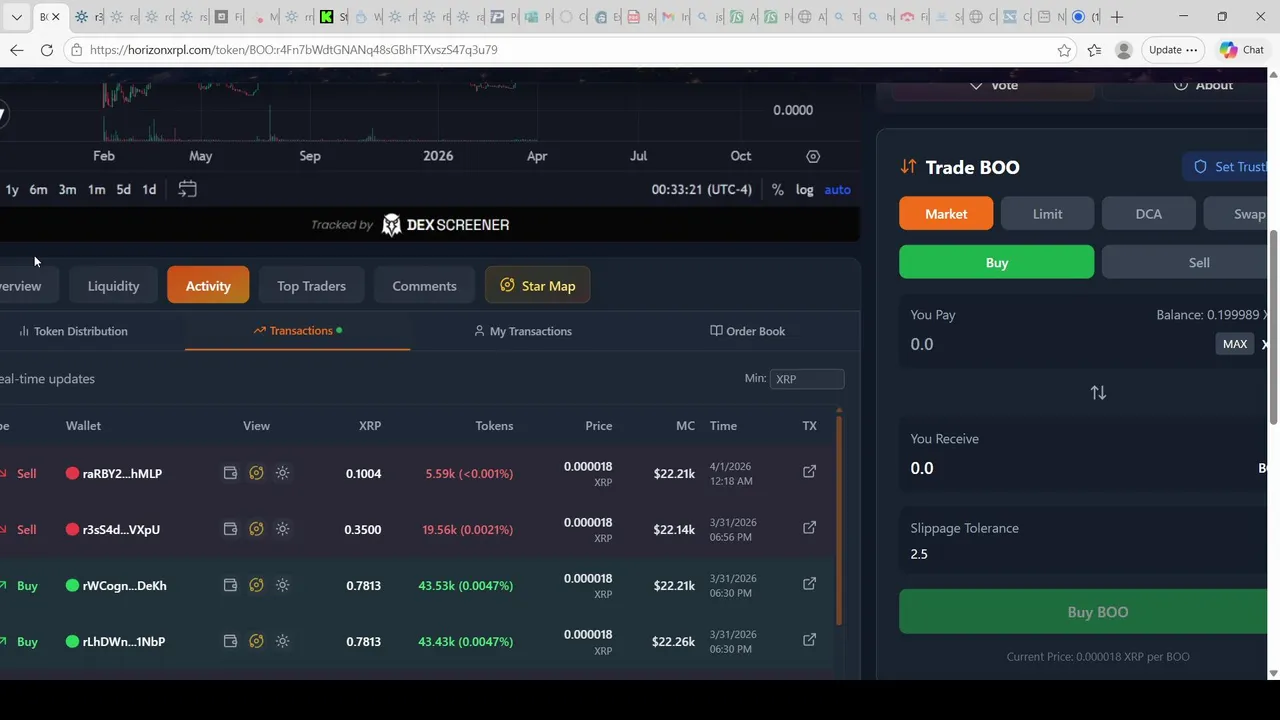The height and width of the screenshot is (720, 1280).
Task: Select 5d chart timeframe
Action: click(x=123, y=189)
